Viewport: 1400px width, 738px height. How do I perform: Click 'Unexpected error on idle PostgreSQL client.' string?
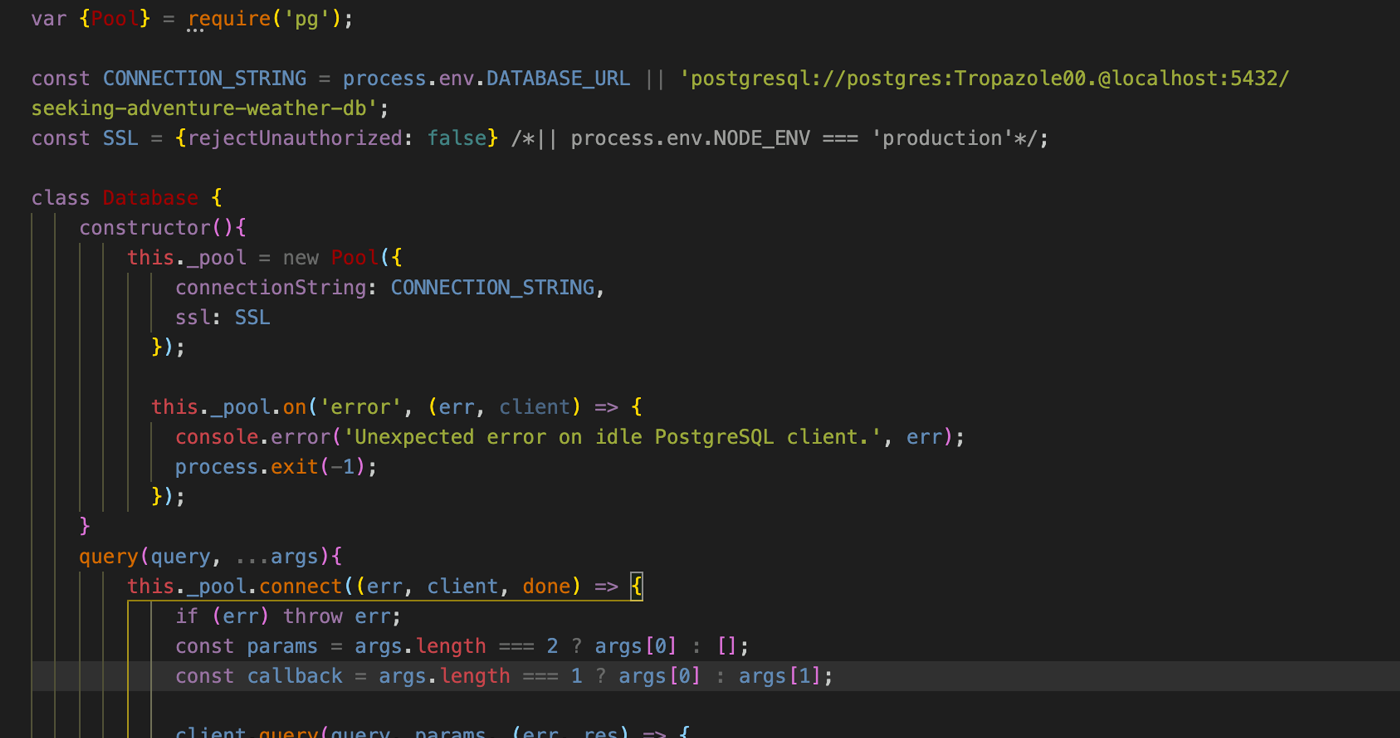[x=613, y=437]
